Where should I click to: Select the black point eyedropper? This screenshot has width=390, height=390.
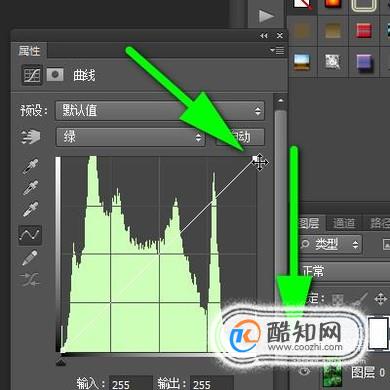30,166
